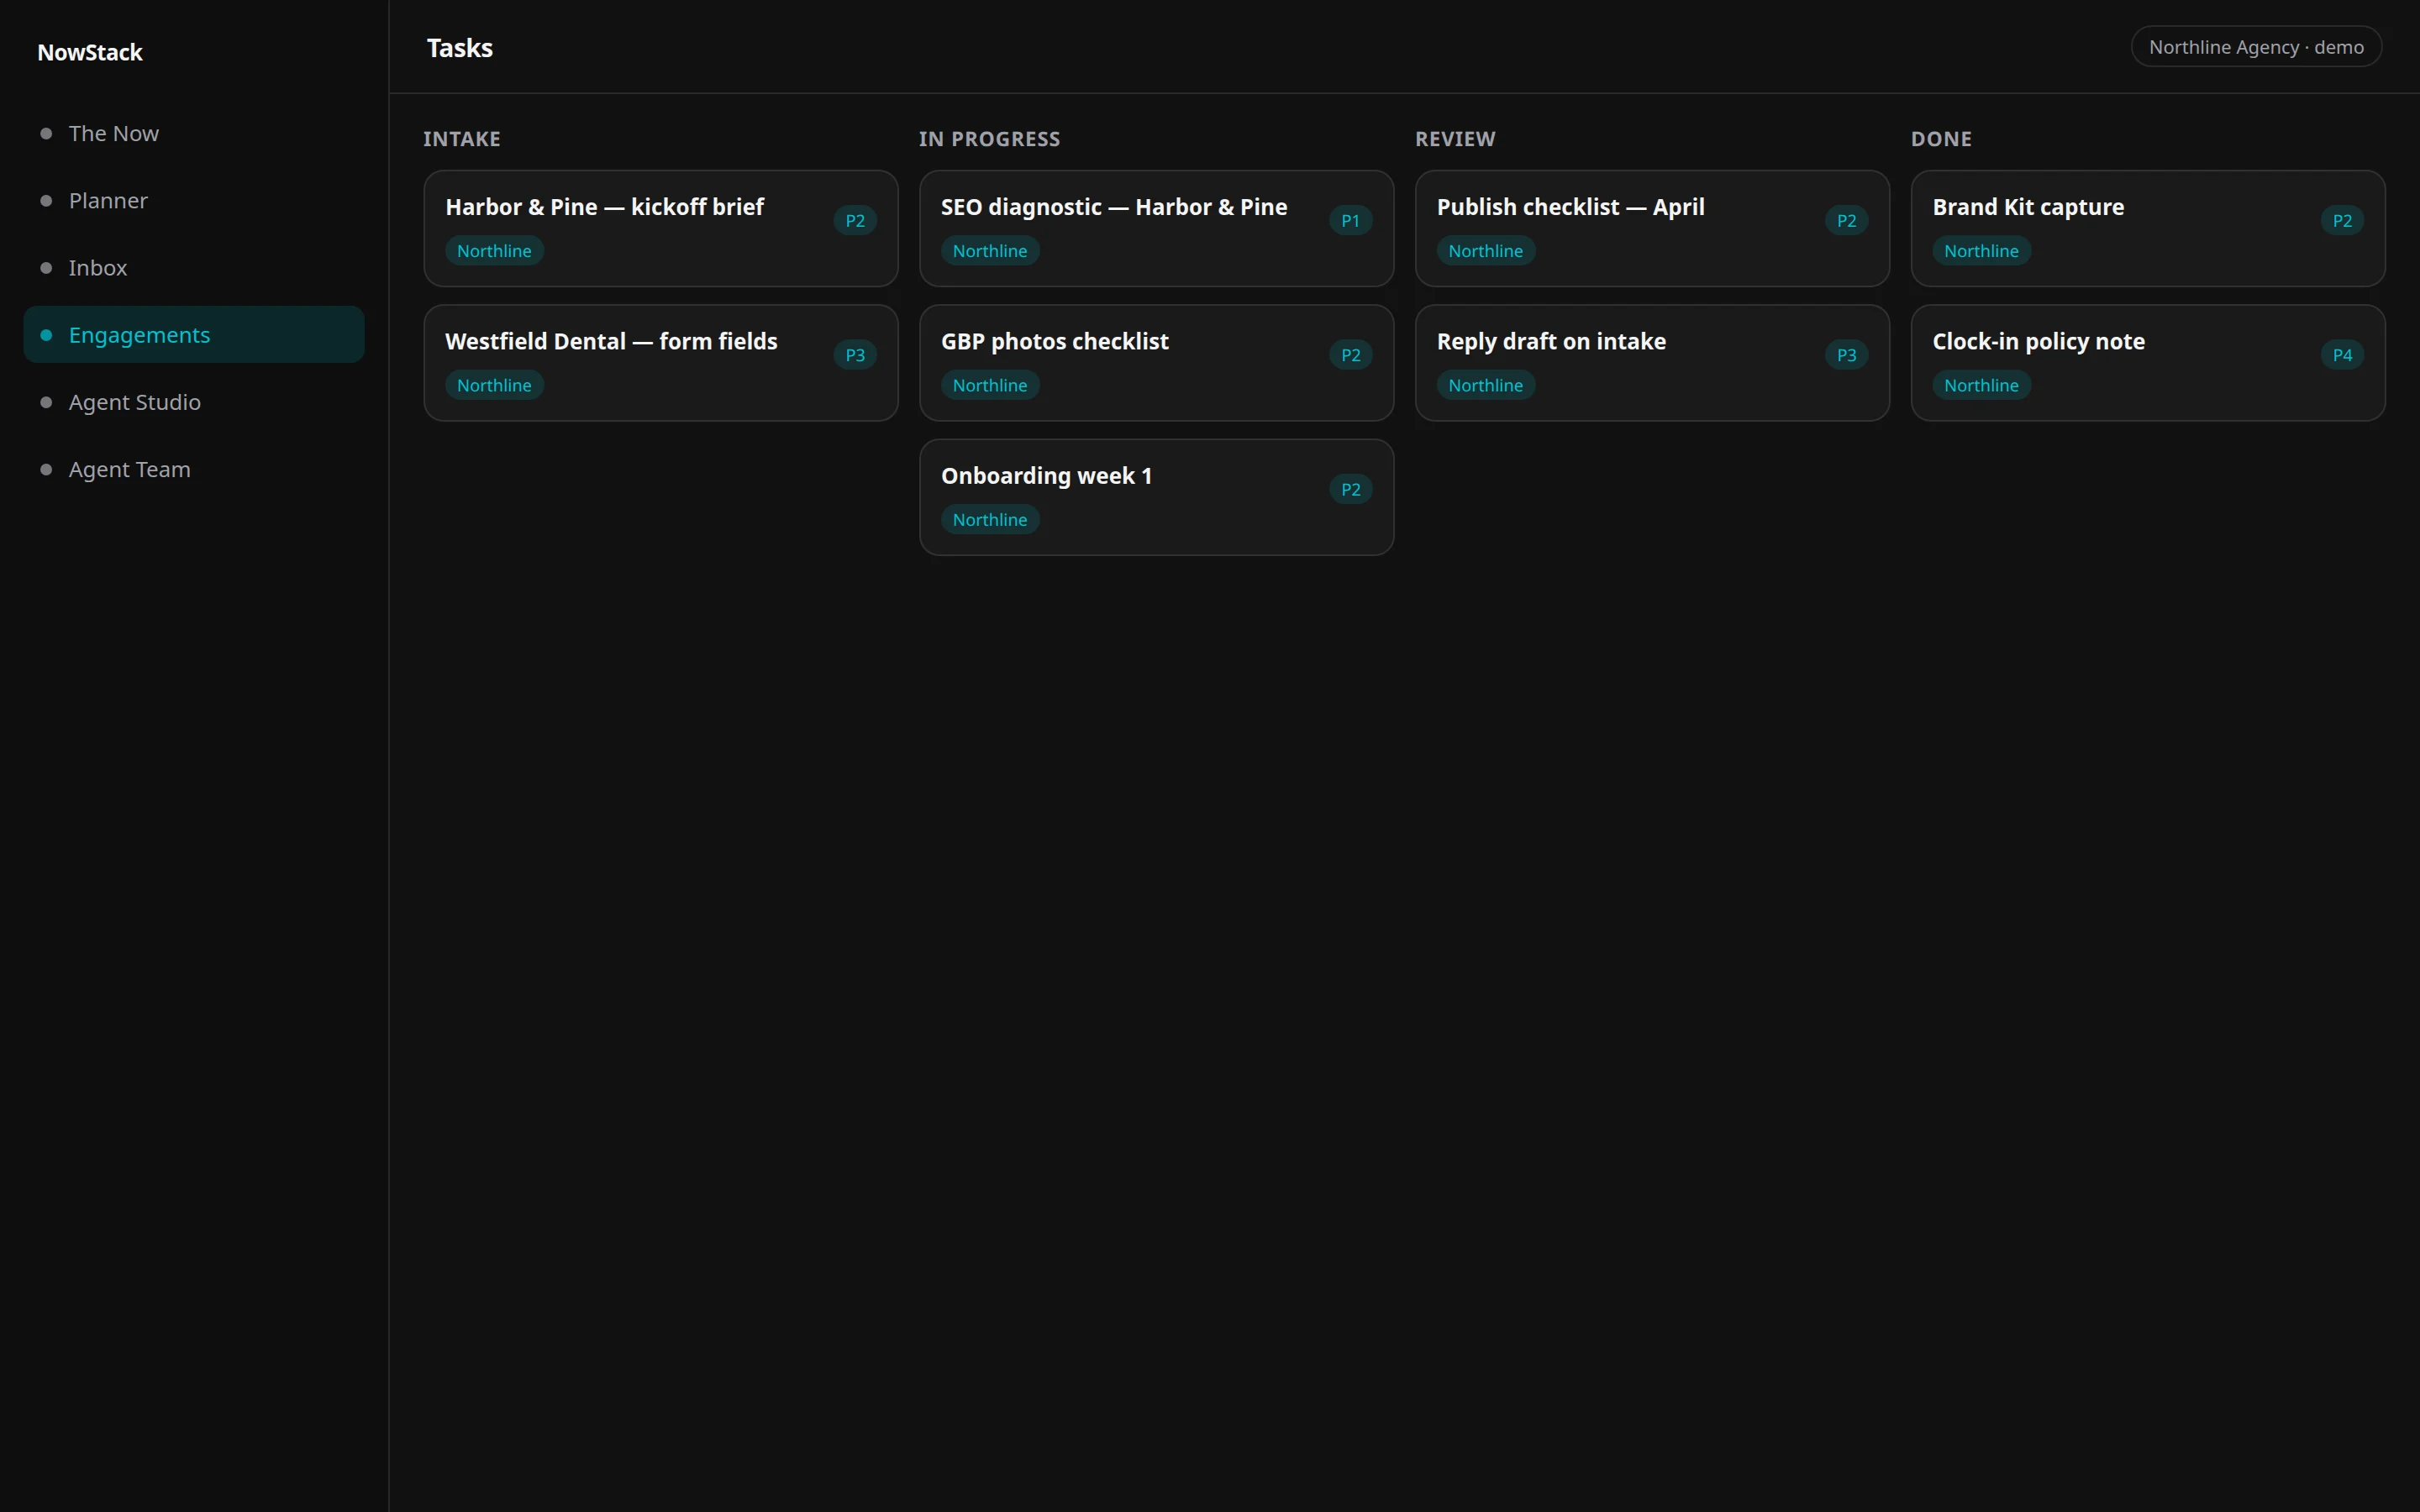Screen dimensions: 2420x1512
Task: Click P2 badge on GBP photos checklist
Action: click(1350, 354)
